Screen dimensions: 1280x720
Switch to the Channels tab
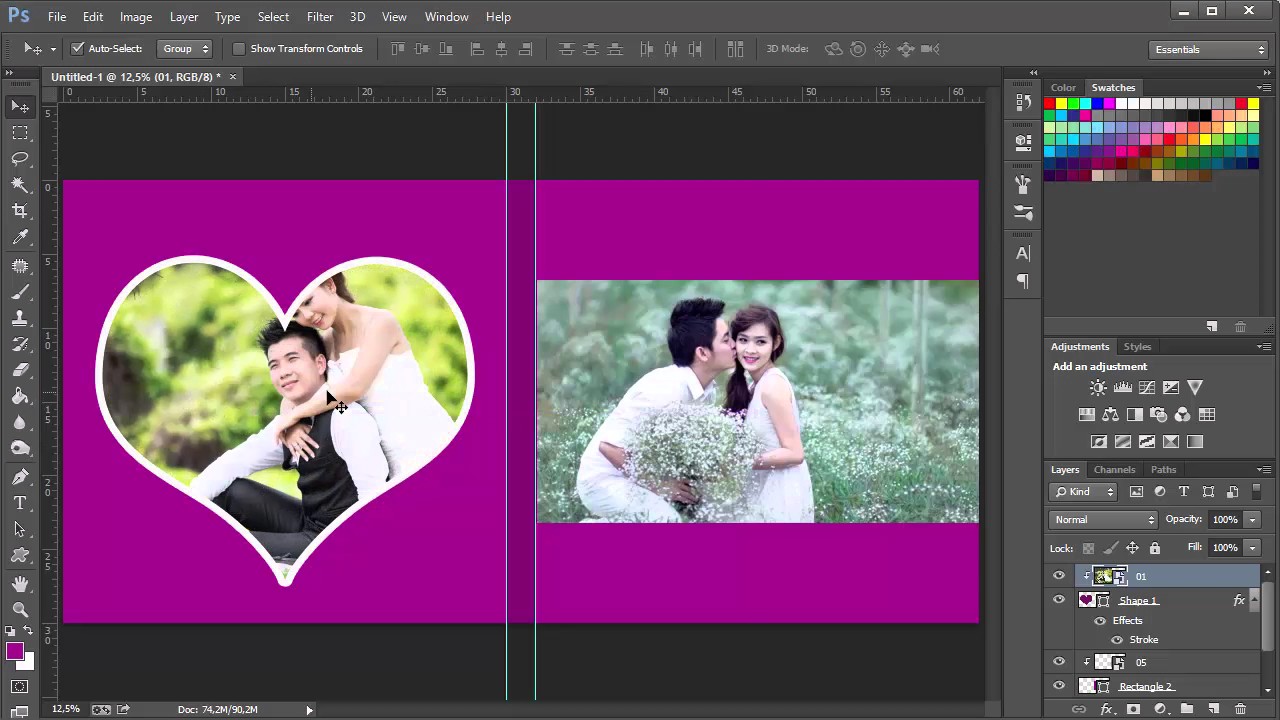(1114, 469)
